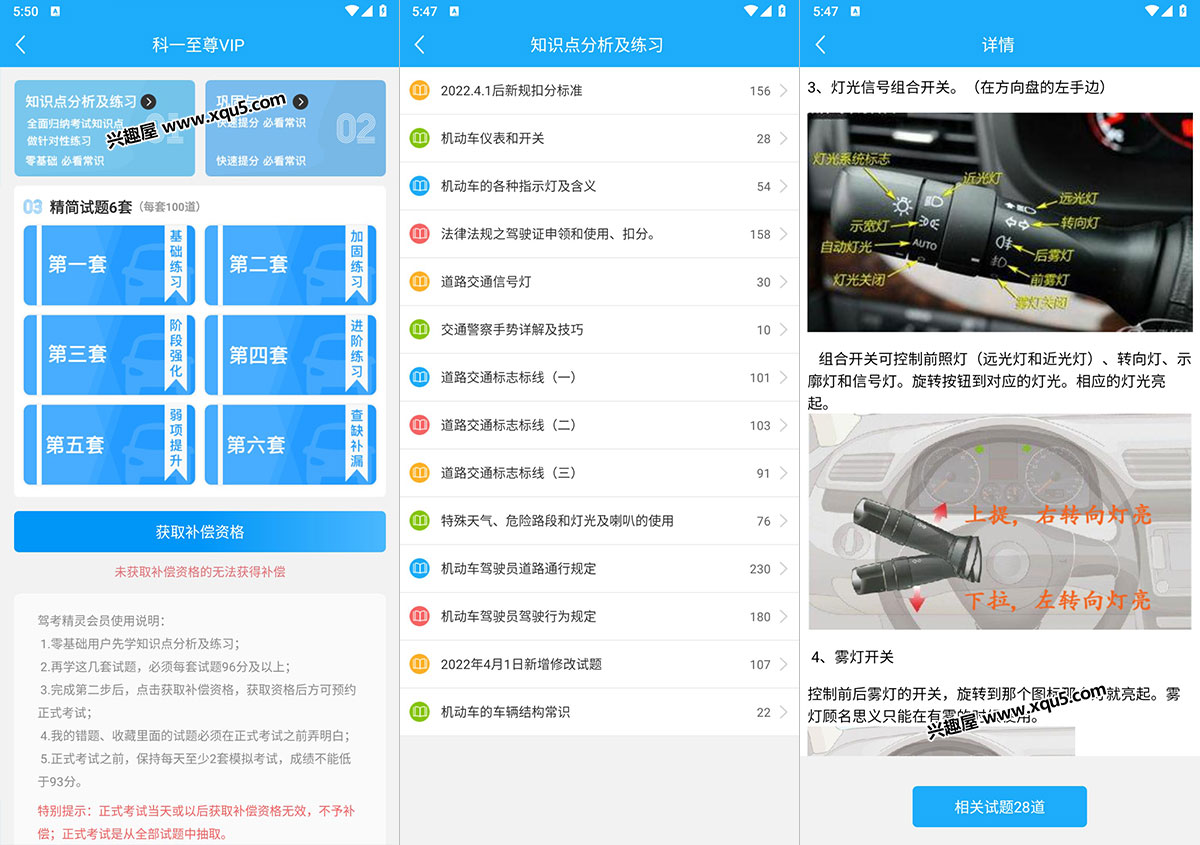The height and width of the screenshot is (845, 1200).
Task: Tap 未获取补偿资格的无法获得补偿 notice
Action: [x=199, y=572]
